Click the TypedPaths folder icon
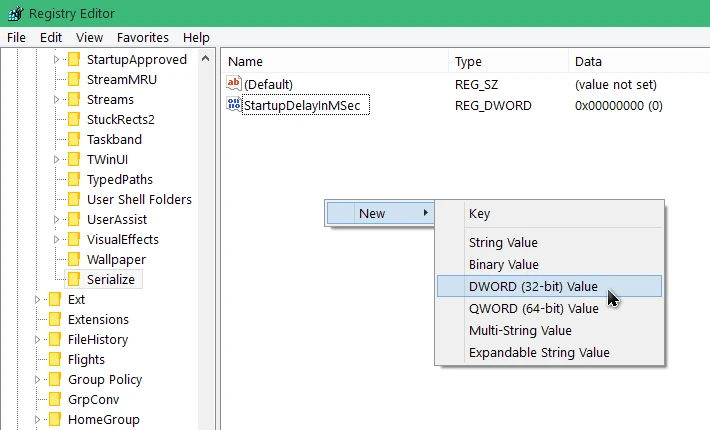The image size is (710, 430). pyautogui.click(x=74, y=179)
